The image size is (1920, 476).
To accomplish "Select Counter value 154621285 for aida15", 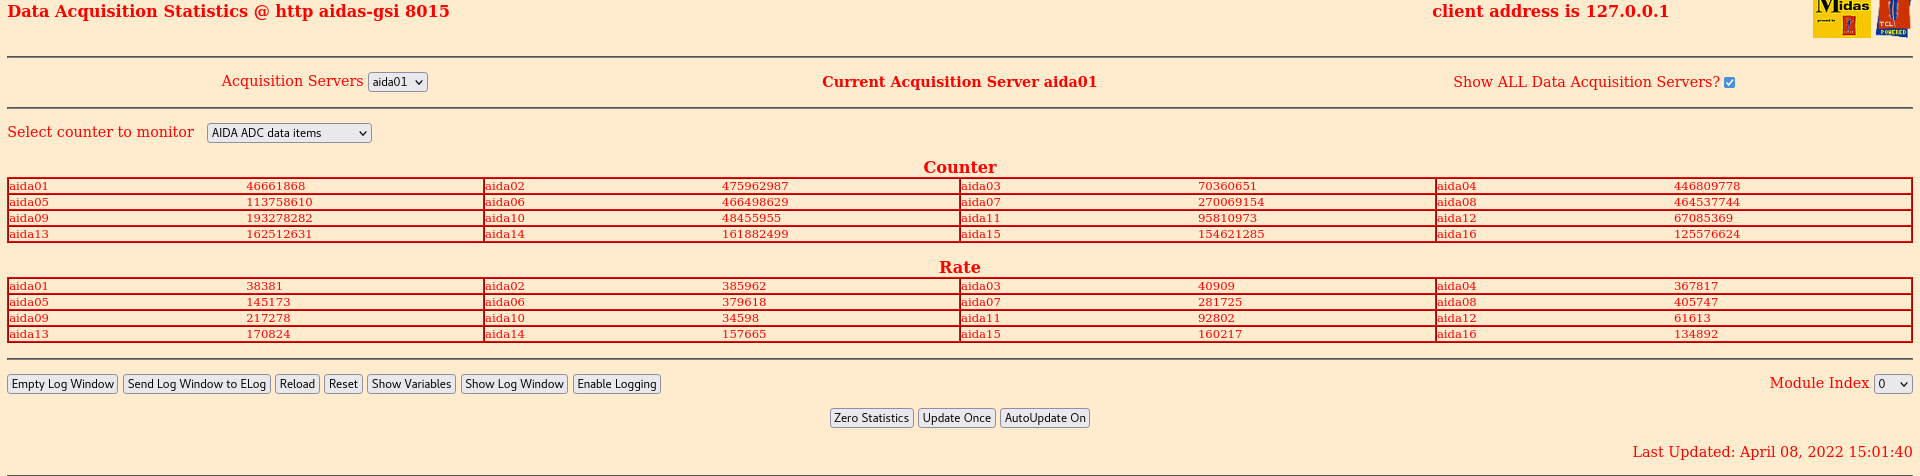I will [1231, 234].
